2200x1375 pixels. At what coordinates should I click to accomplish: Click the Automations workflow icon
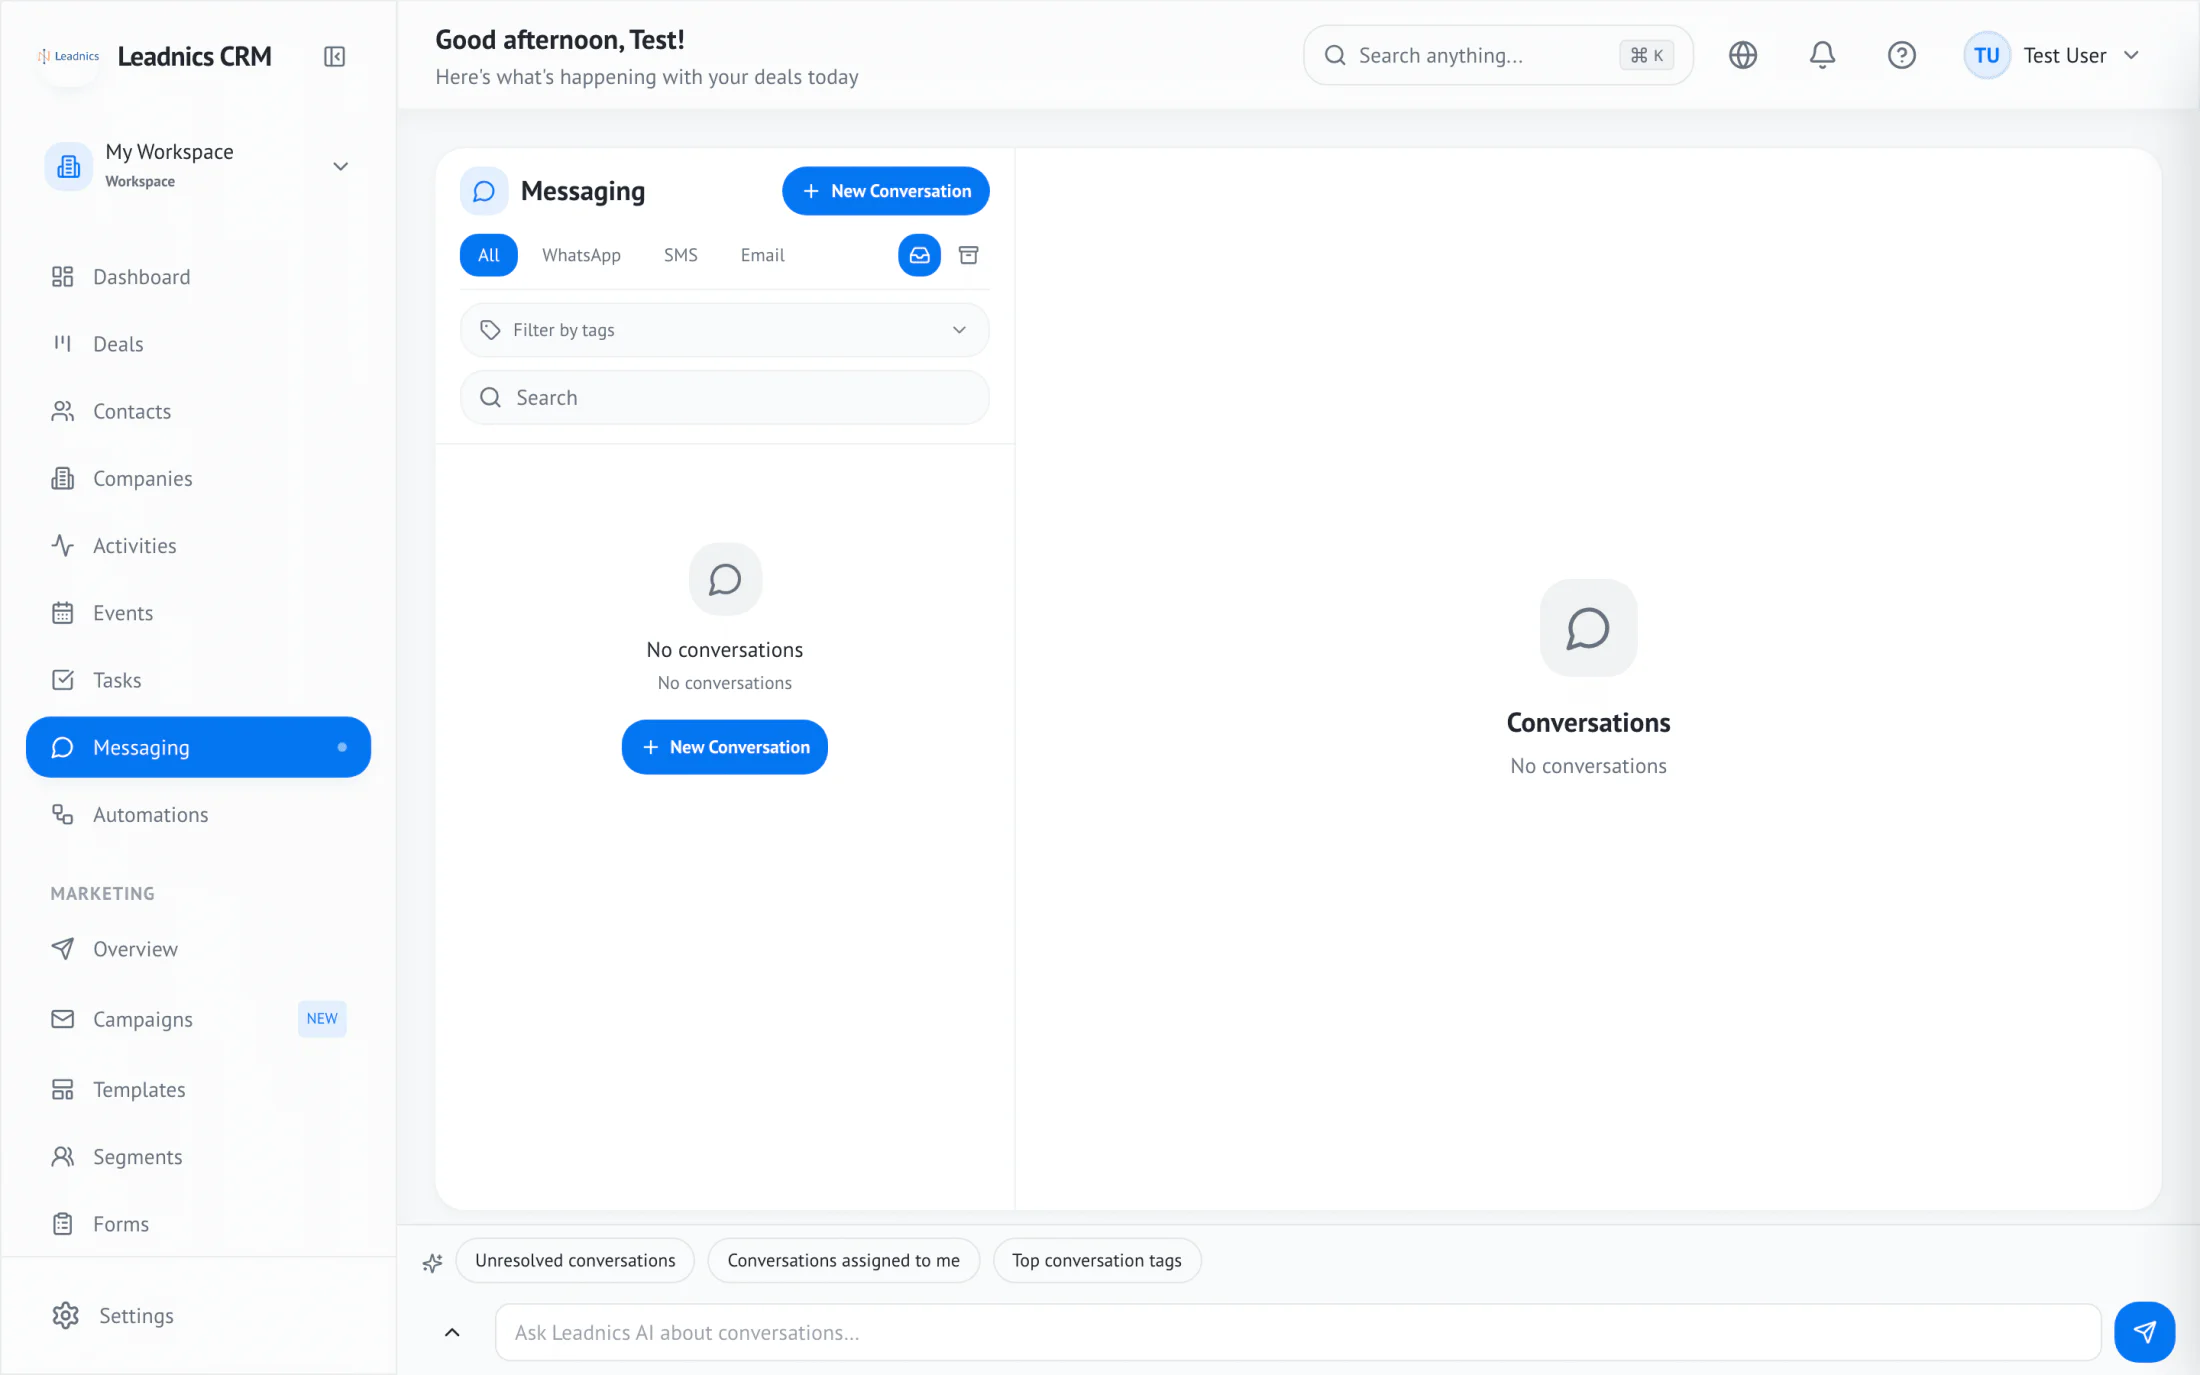[x=63, y=815]
